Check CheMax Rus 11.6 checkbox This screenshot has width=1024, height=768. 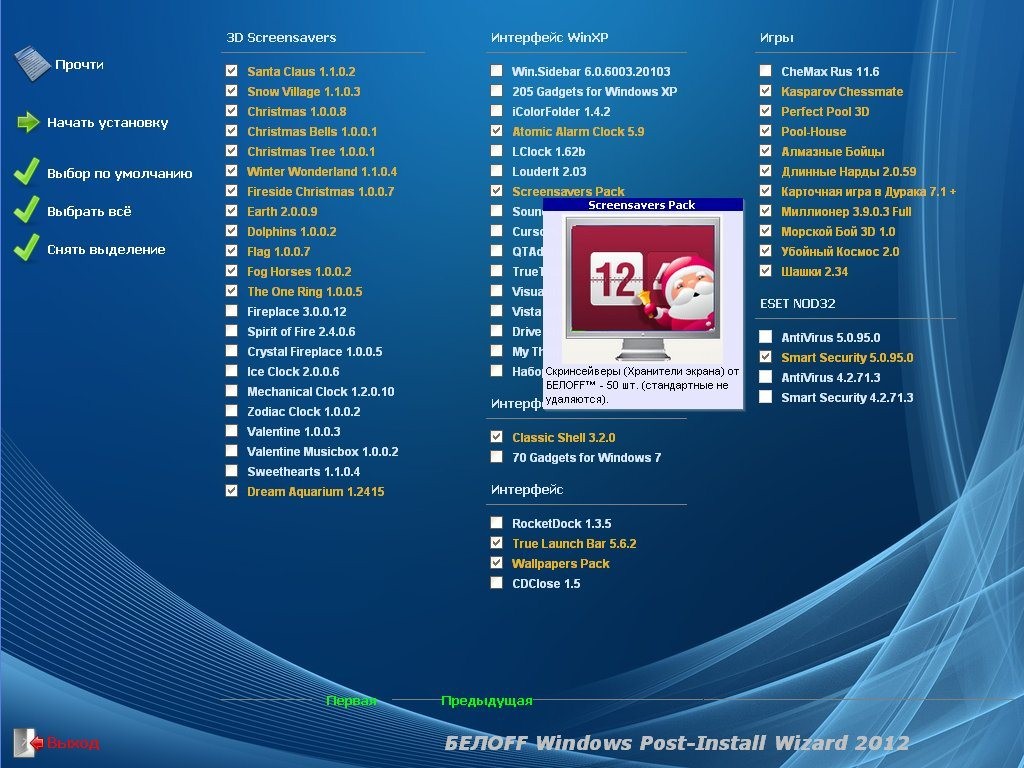tap(765, 71)
